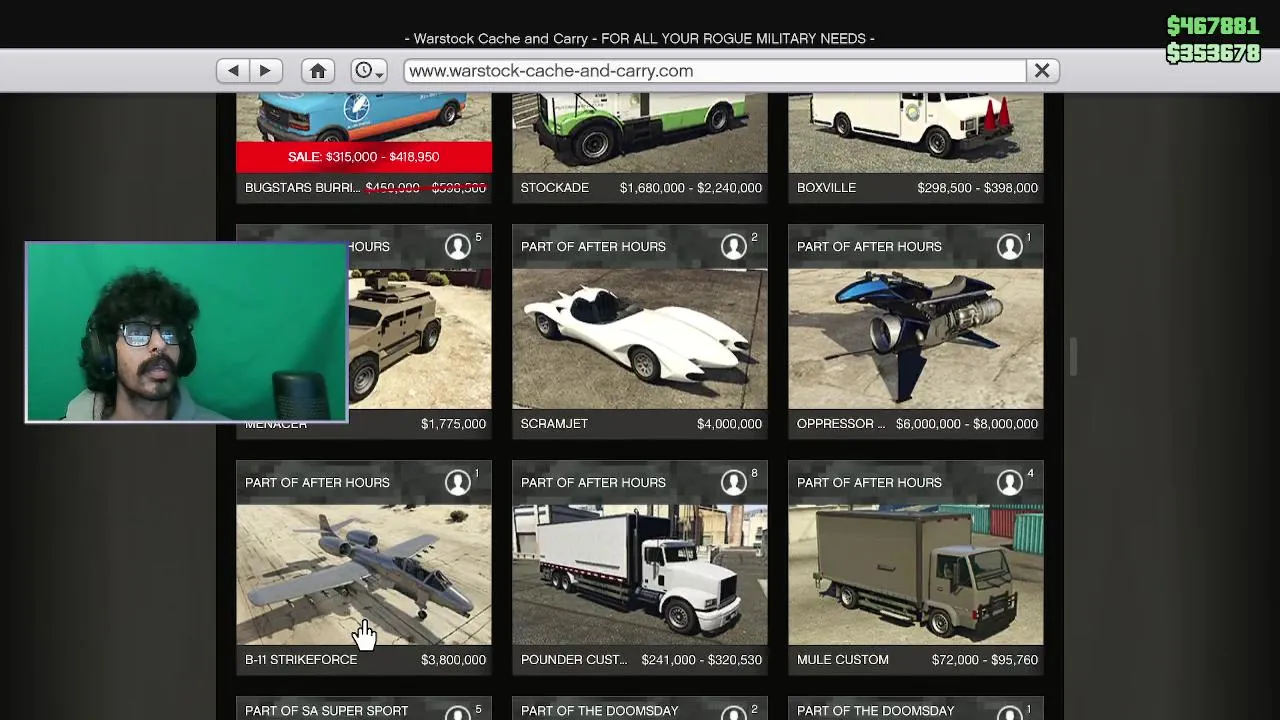1280x720 pixels.
Task: Click the Boxville $298,500 - $398,000 price
Action: tap(978, 188)
